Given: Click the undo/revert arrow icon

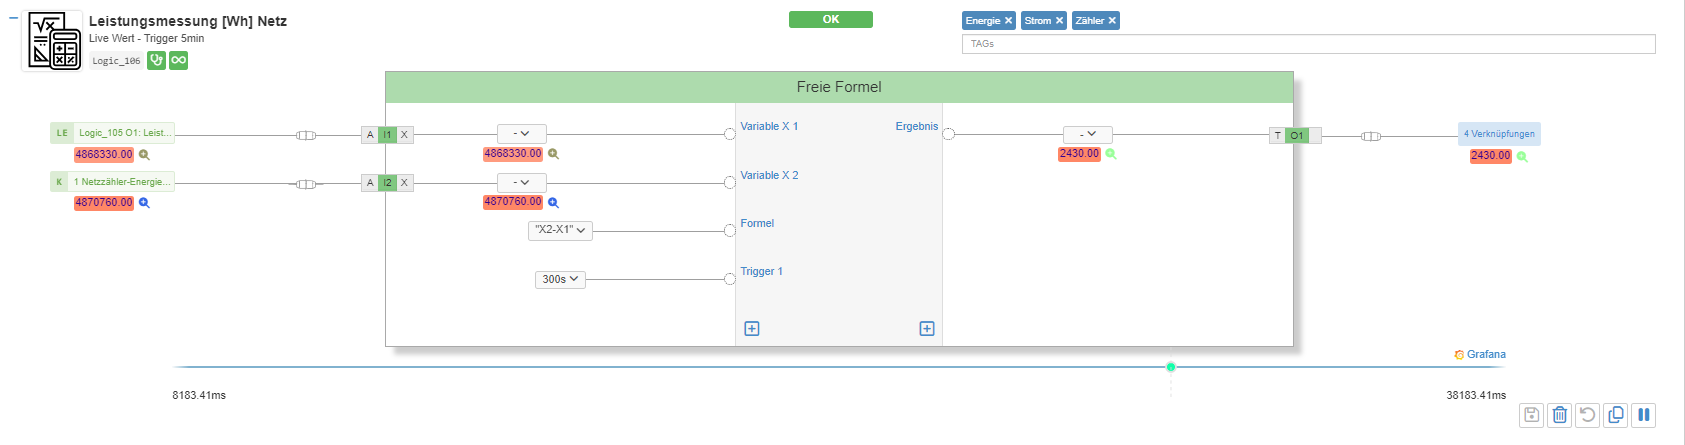Looking at the screenshot, I should (x=1587, y=415).
